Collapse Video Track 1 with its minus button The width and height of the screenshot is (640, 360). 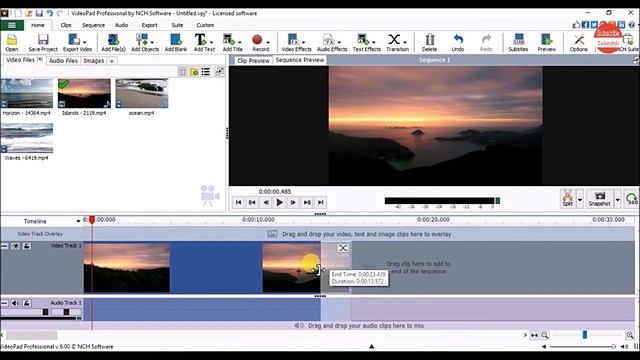(x=4, y=246)
